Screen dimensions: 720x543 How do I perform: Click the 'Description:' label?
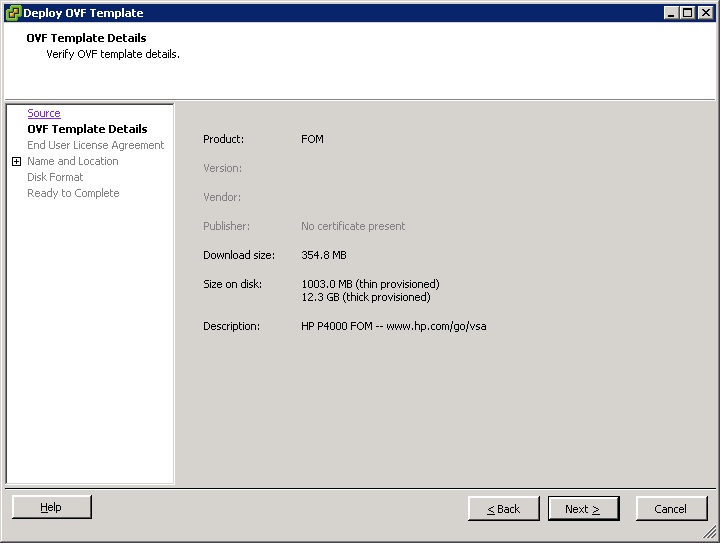click(231, 326)
